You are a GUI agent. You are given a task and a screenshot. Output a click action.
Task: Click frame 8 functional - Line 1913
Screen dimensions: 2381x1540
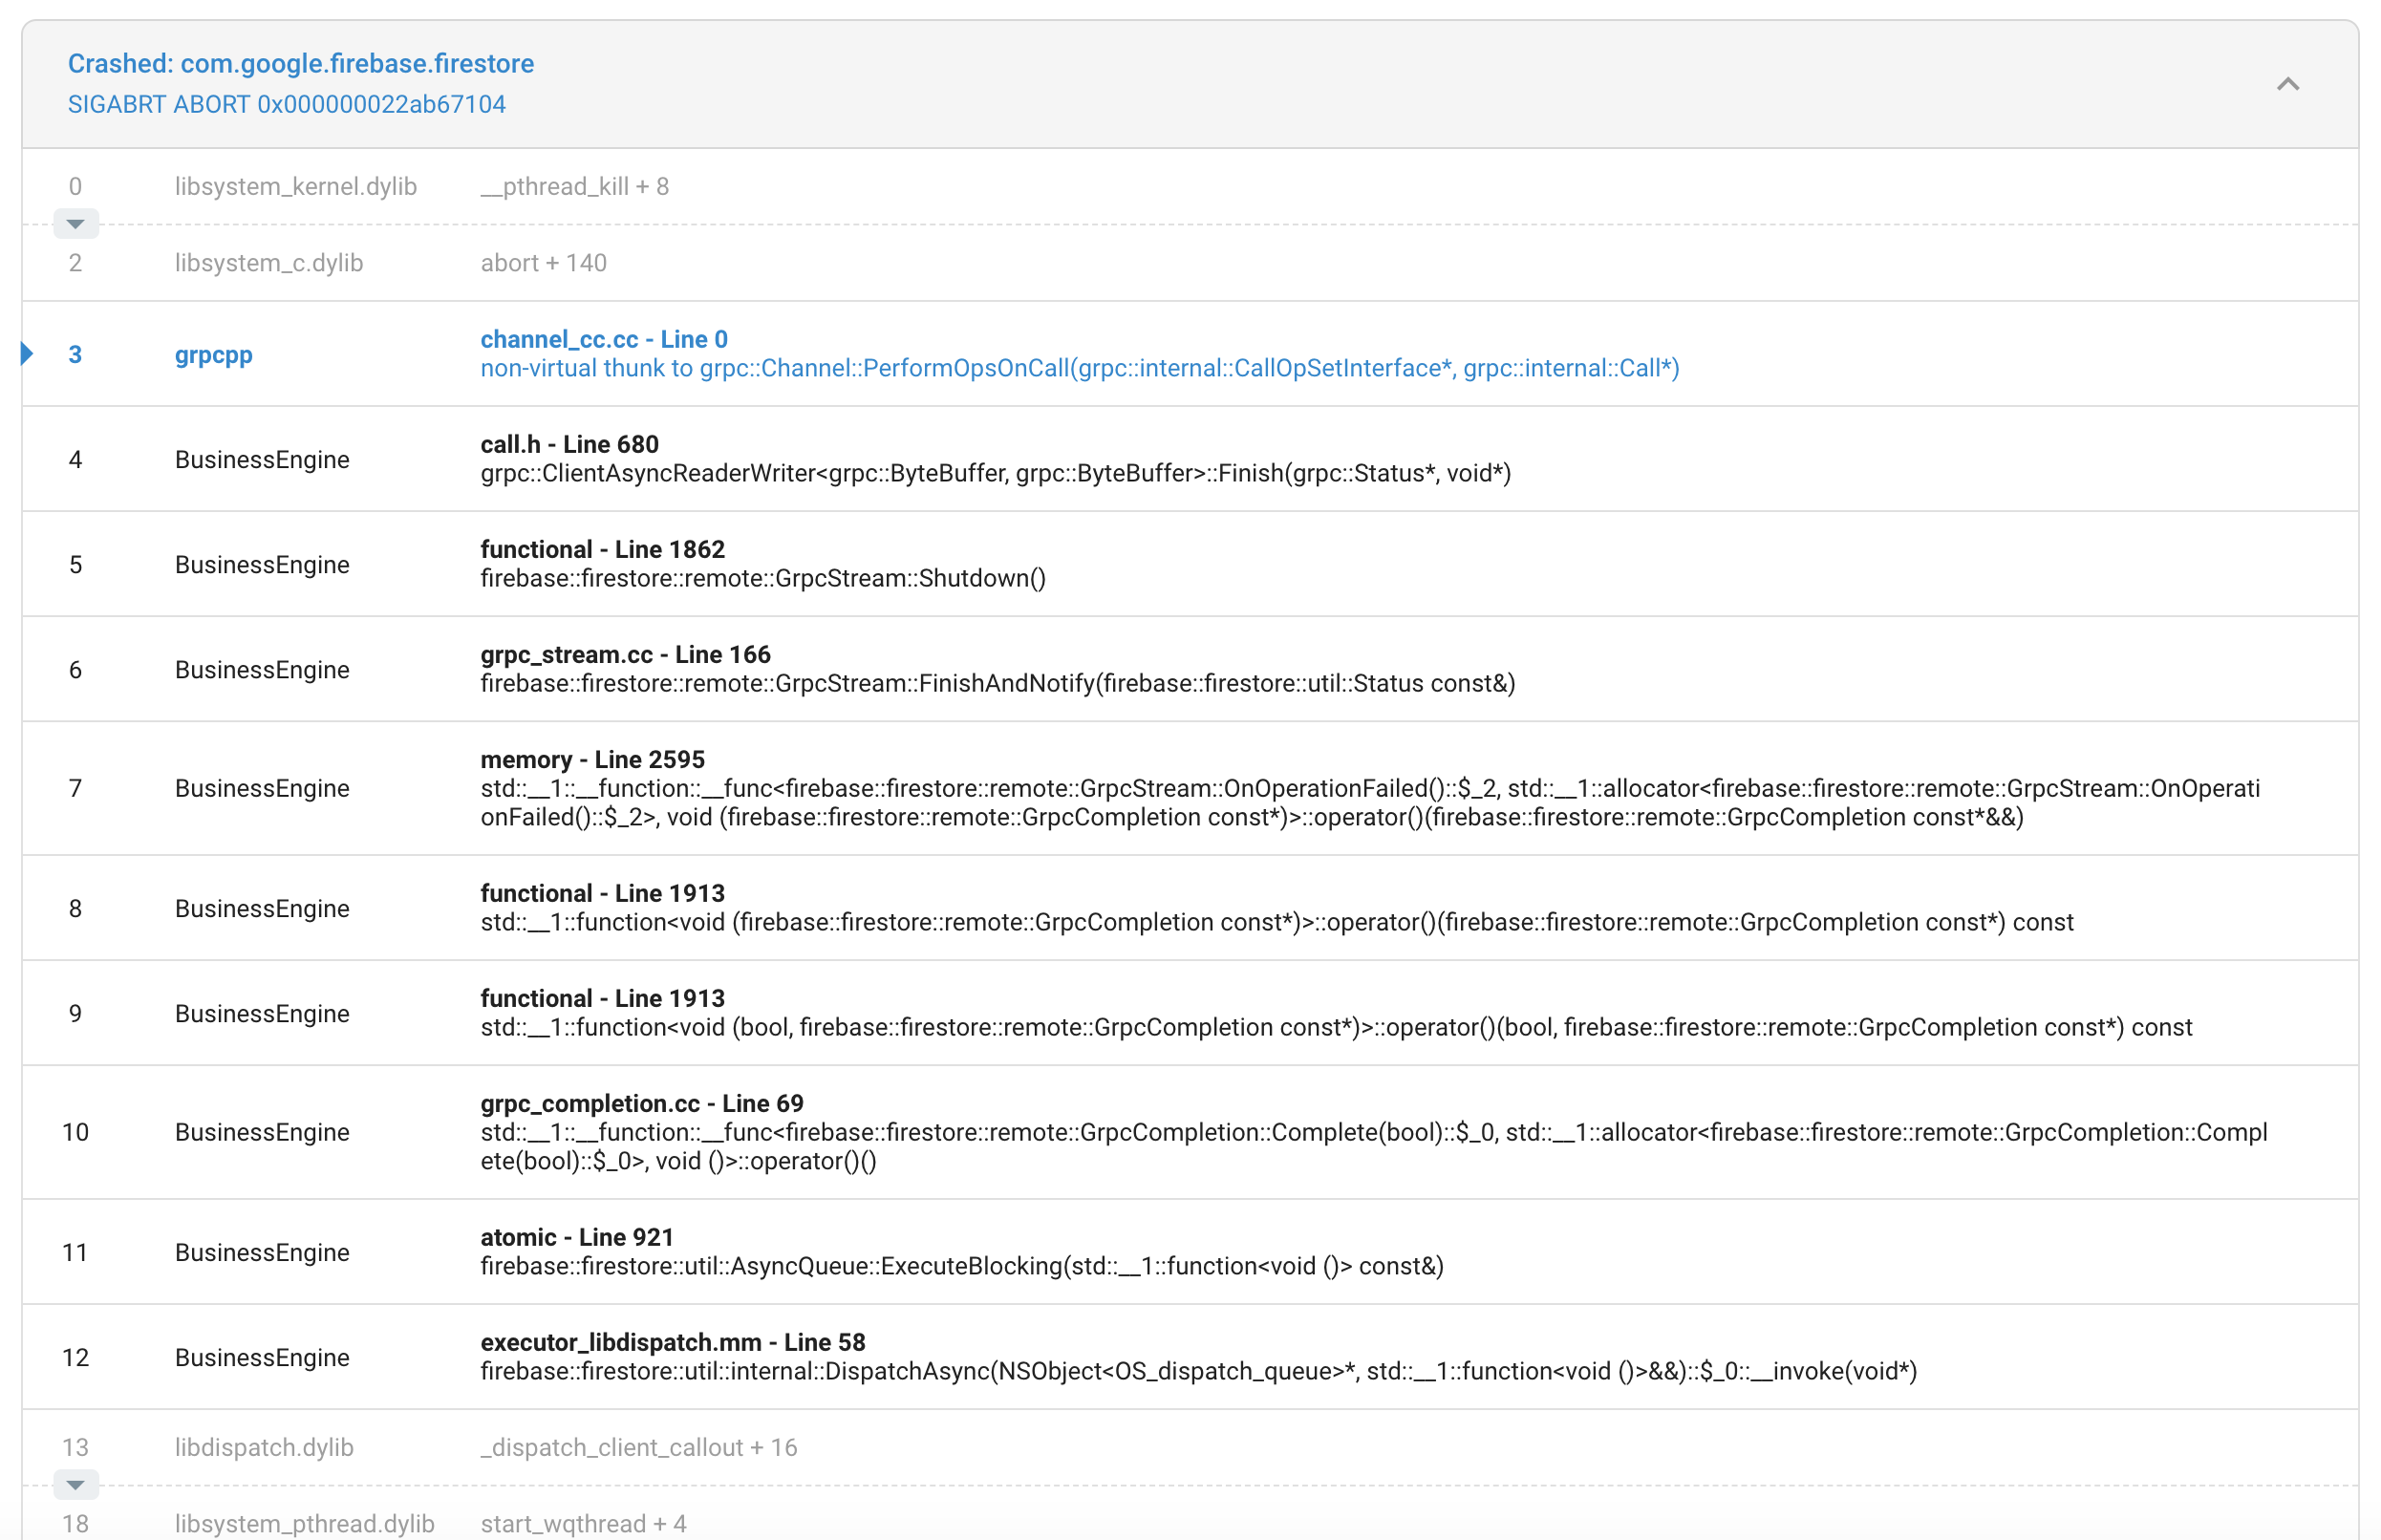click(602, 893)
